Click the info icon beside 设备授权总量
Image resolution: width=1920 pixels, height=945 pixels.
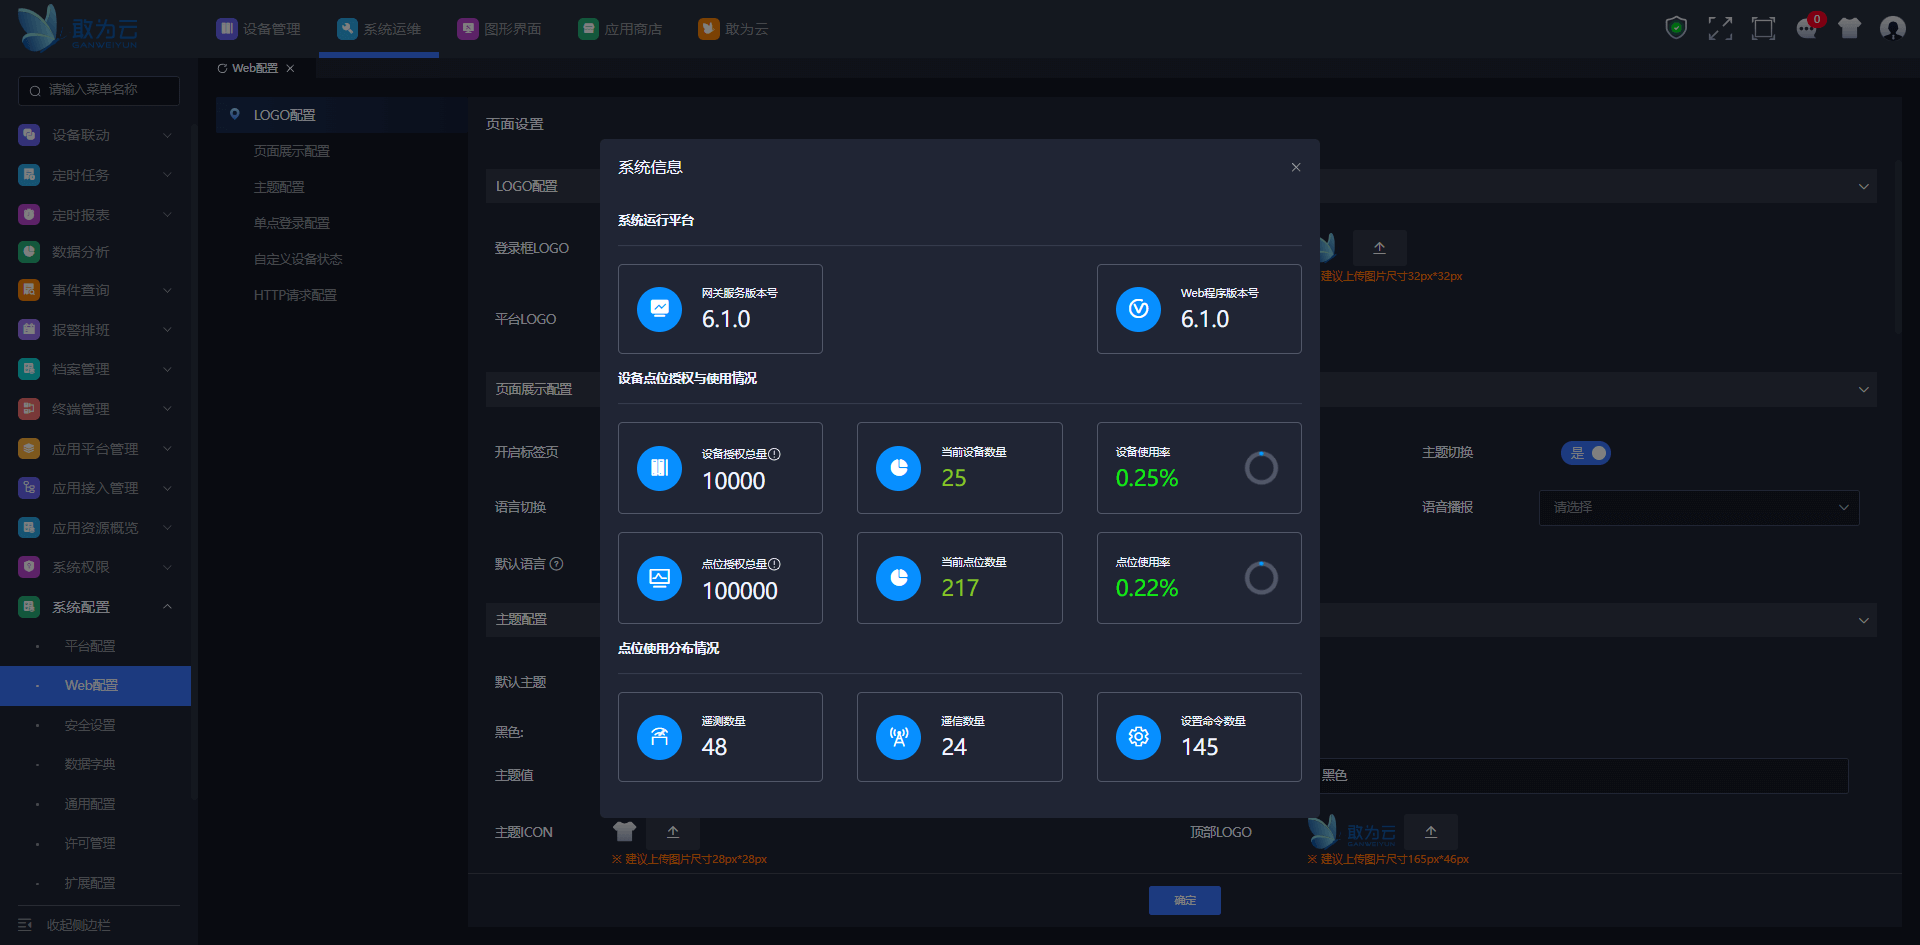pos(774,454)
